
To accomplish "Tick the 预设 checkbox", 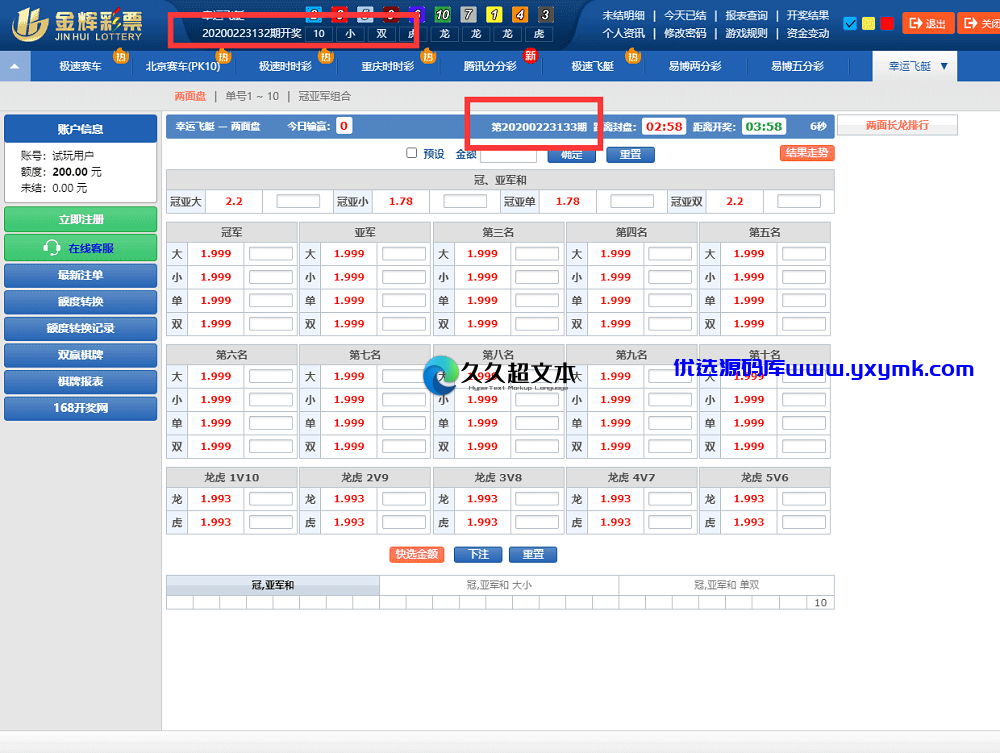I will (411, 153).
